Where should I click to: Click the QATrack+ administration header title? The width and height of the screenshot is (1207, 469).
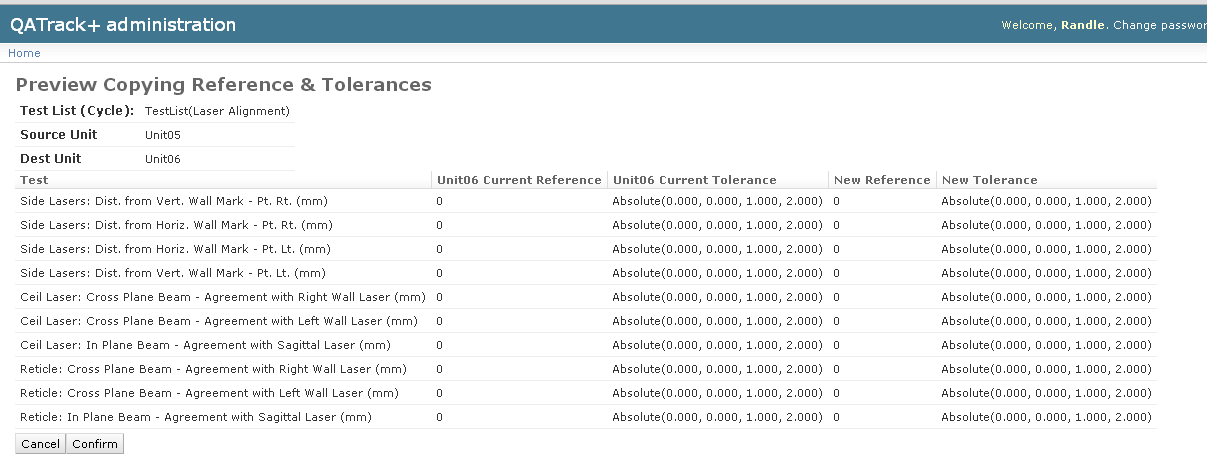(x=123, y=25)
